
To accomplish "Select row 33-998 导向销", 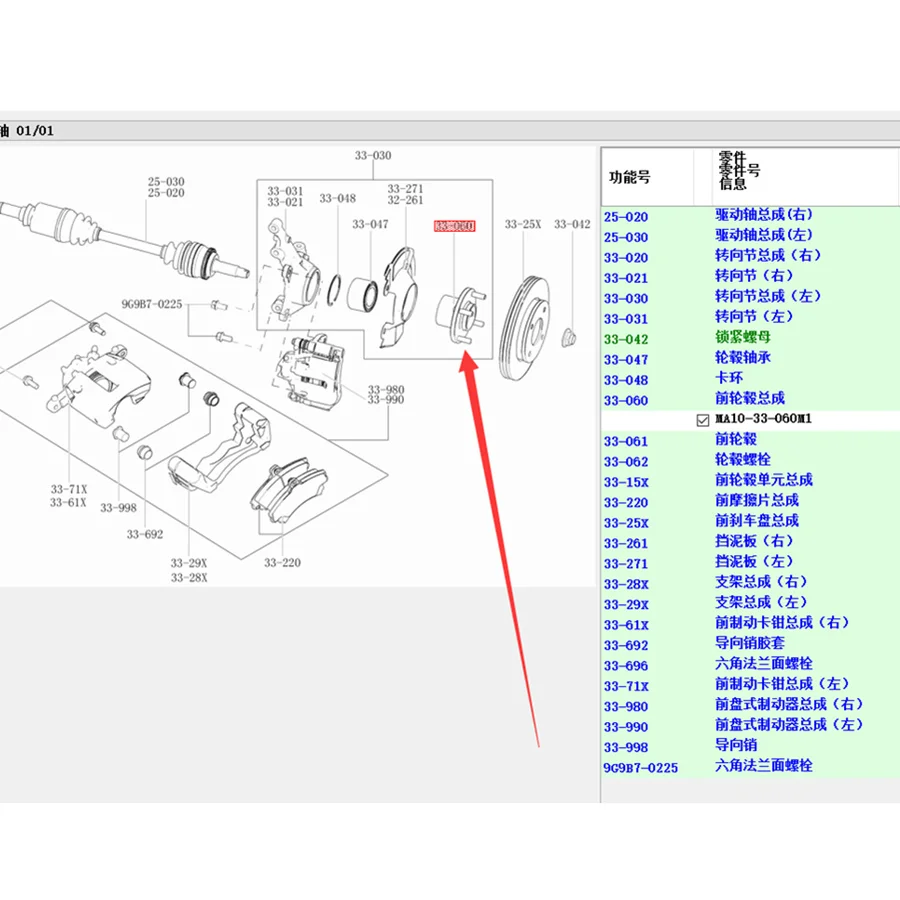I will coord(750,746).
